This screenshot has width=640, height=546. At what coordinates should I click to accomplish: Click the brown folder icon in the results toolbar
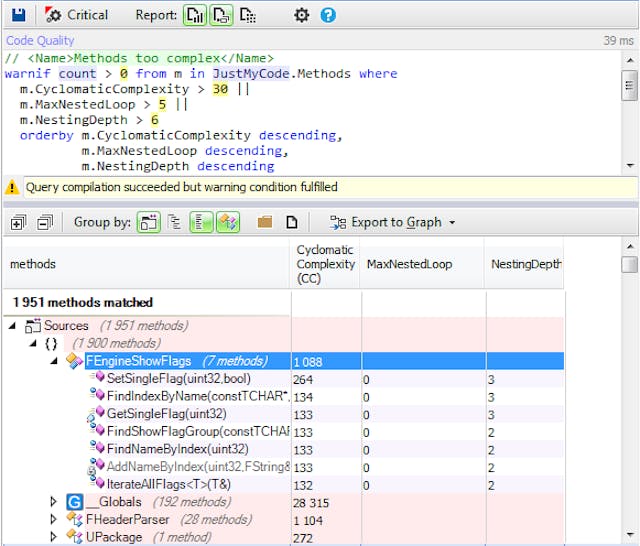click(265, 222)
